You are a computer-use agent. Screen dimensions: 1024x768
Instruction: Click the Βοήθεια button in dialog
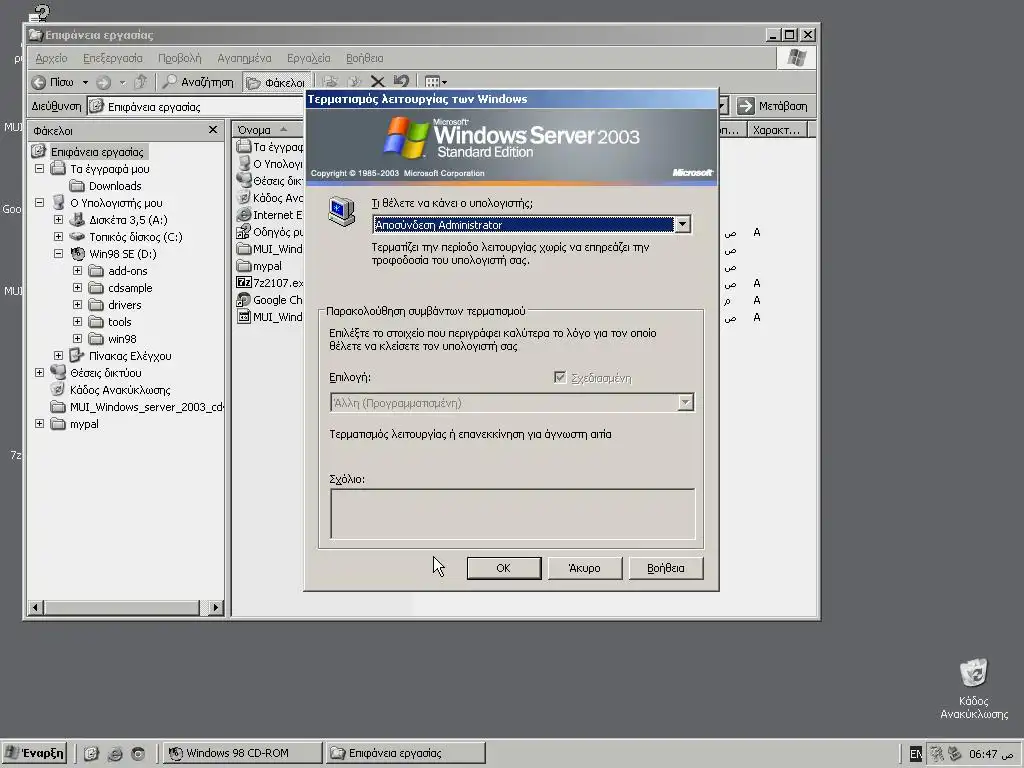tap(665, 568)
